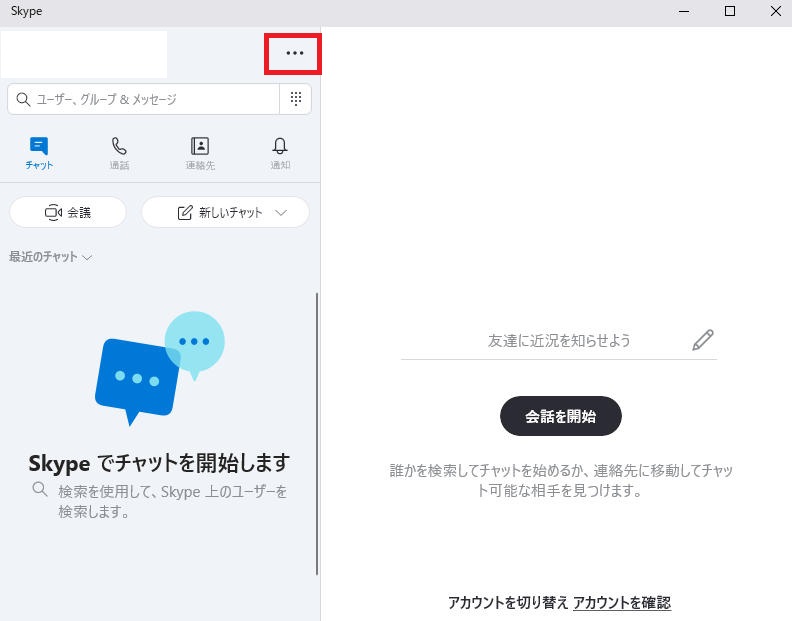
Task: Collapse the 最近のチャット list
Action: point(51,257)
